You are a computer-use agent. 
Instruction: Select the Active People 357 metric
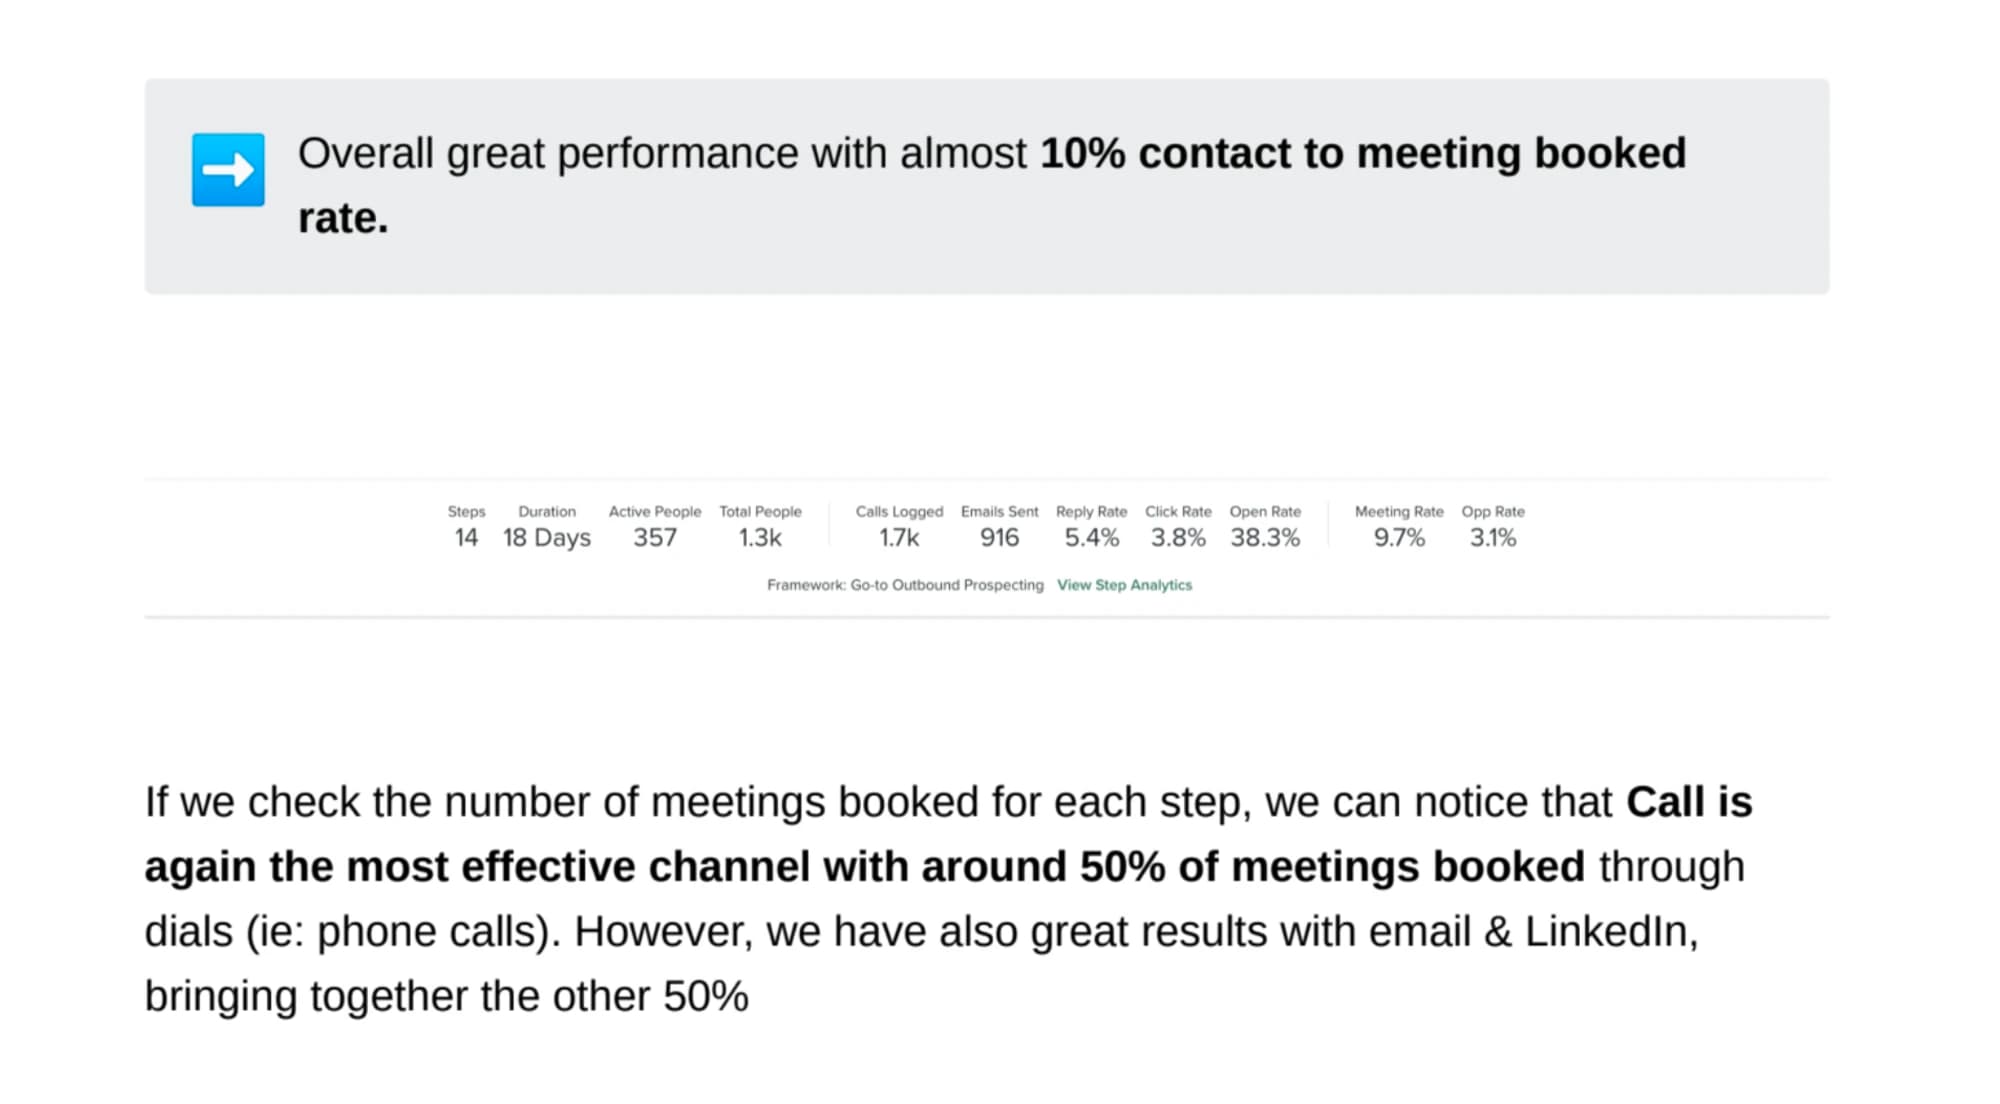click(655, 526)
